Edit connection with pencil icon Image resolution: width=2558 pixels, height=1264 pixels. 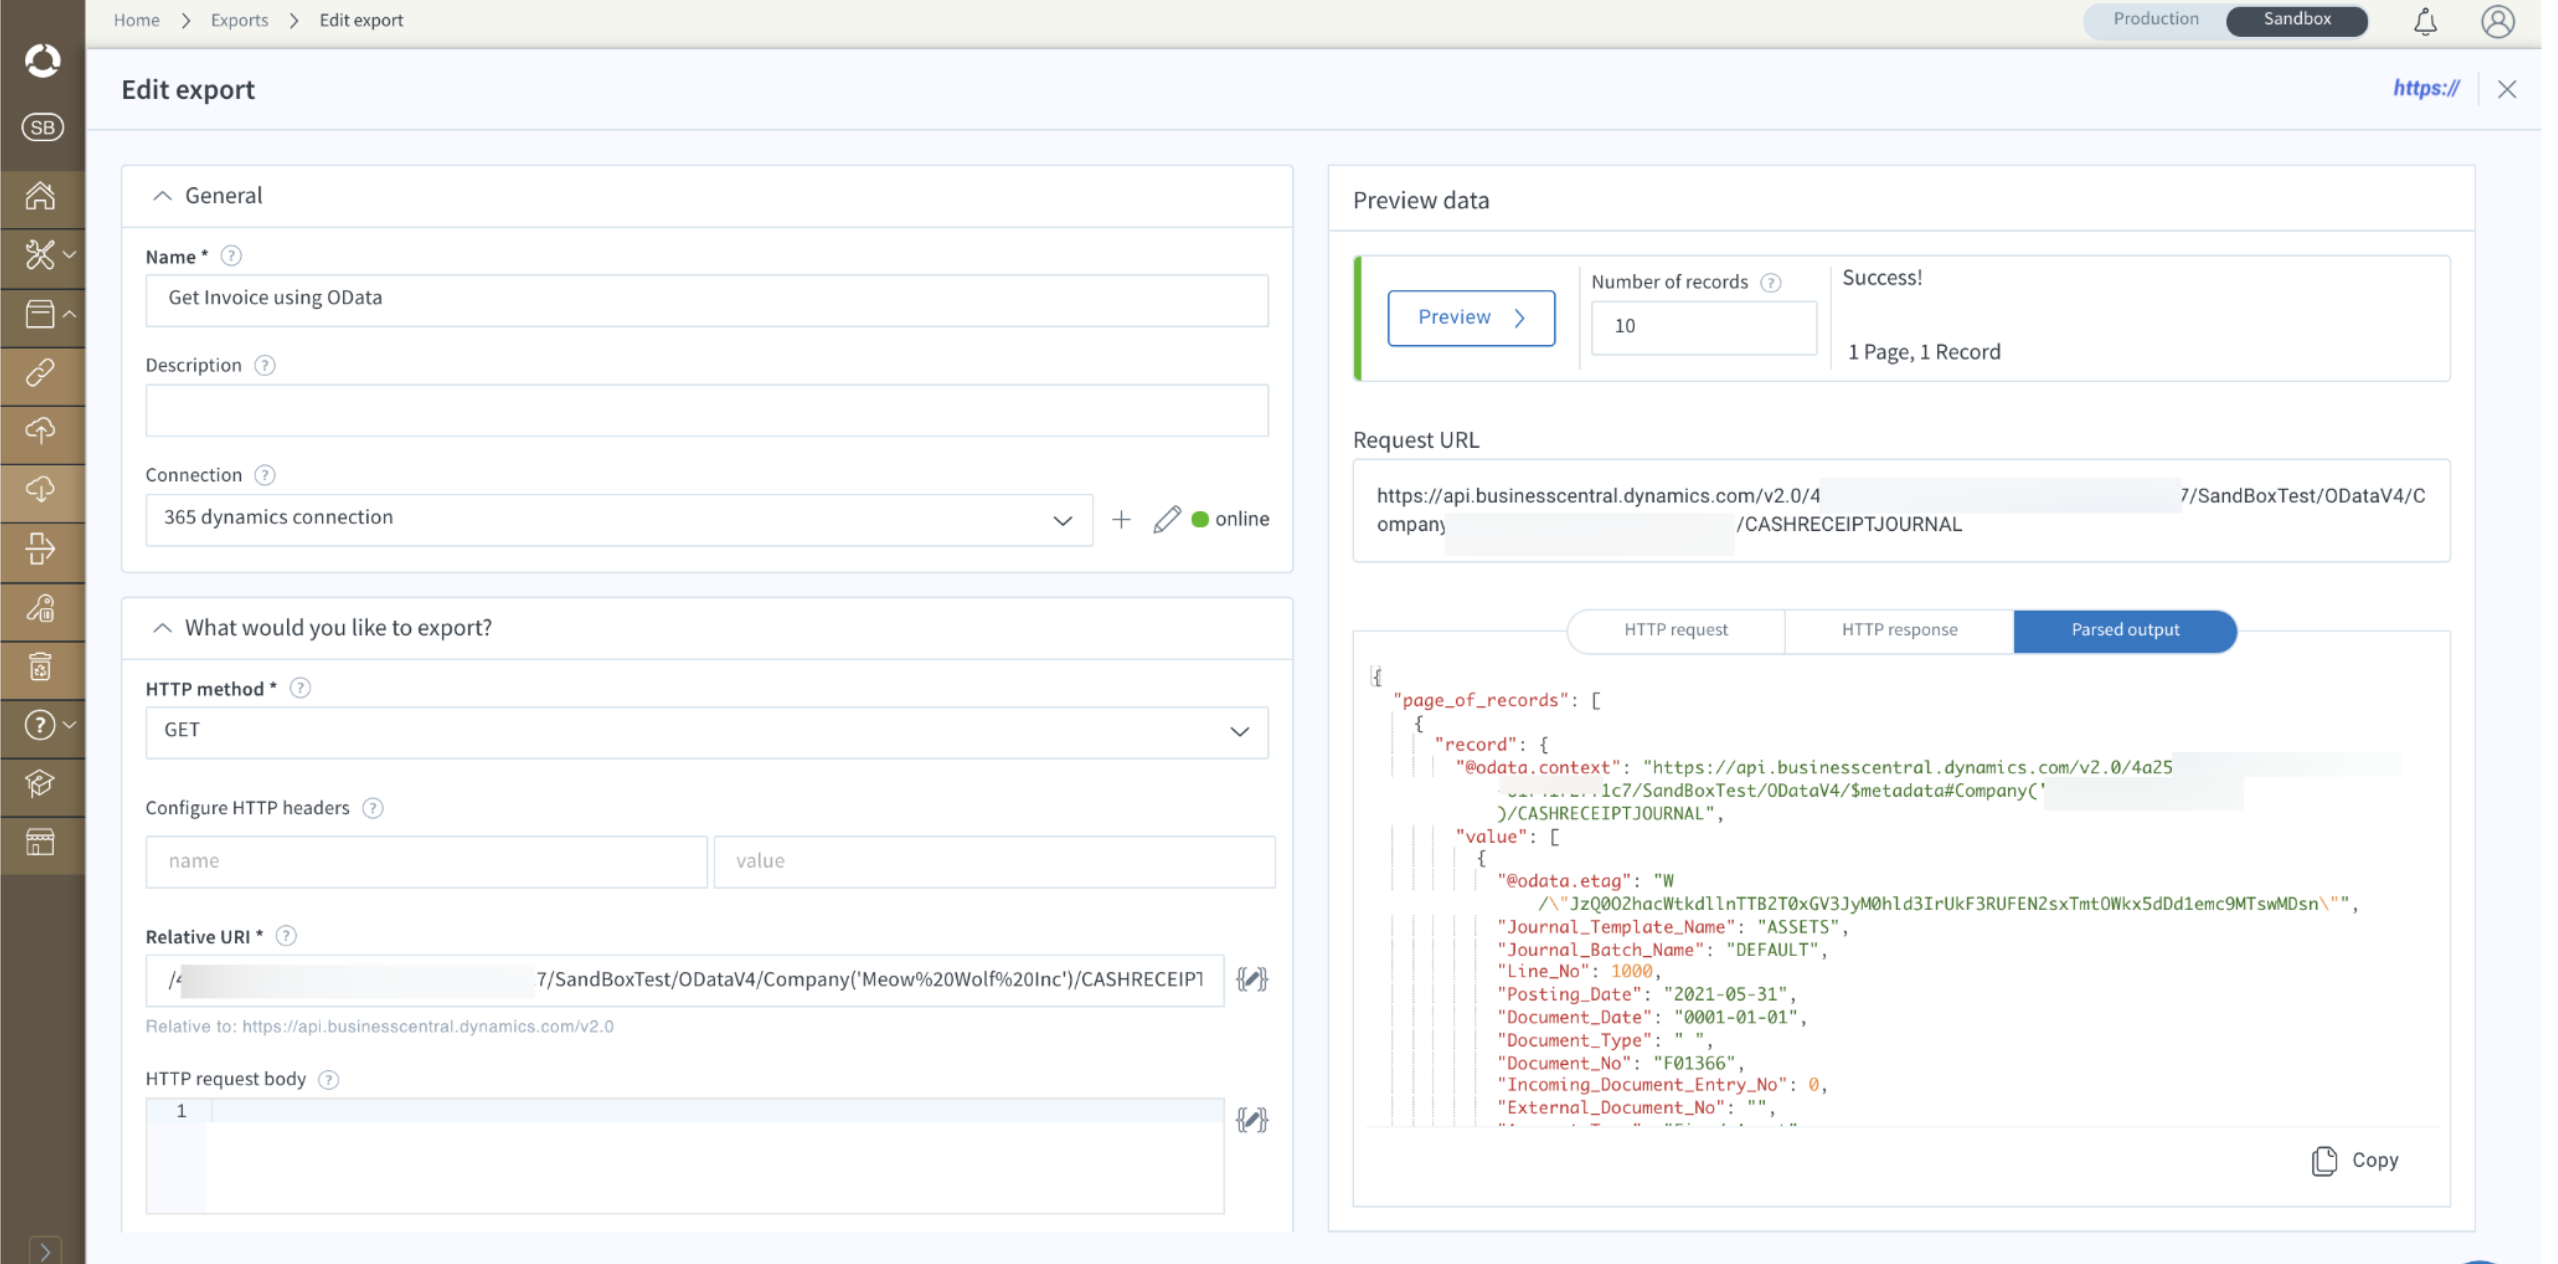[1166, 519]
